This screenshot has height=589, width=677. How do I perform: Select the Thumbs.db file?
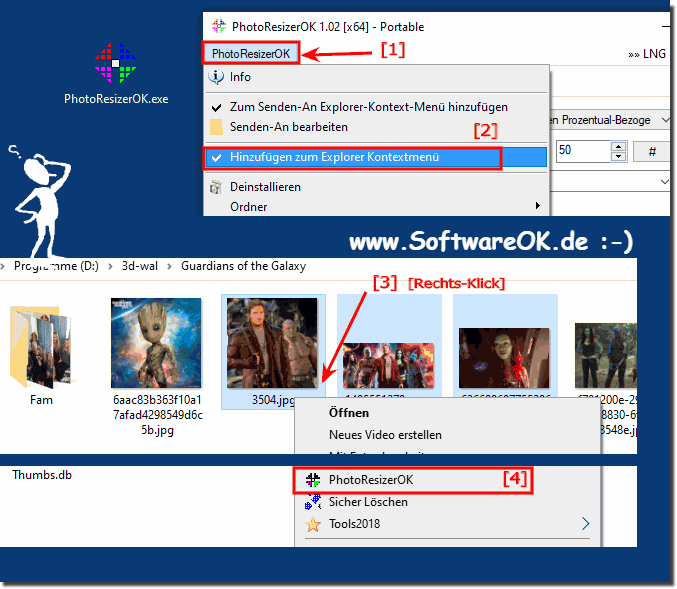42,475
